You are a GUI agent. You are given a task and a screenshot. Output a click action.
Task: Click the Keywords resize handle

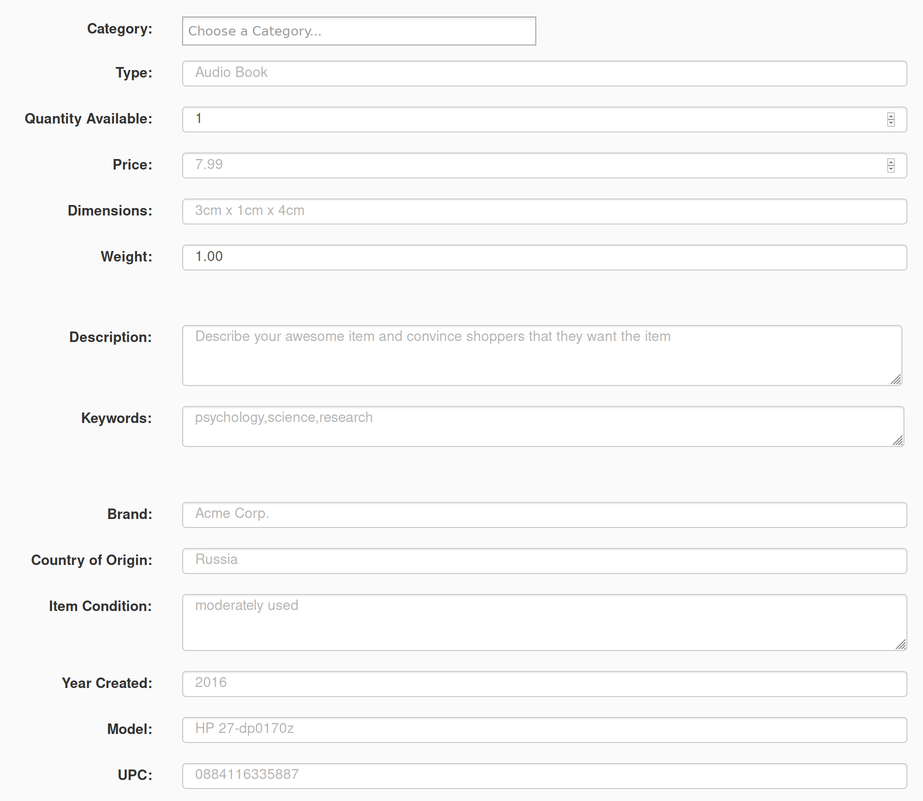pyautogui.click(x=897, y=440)
